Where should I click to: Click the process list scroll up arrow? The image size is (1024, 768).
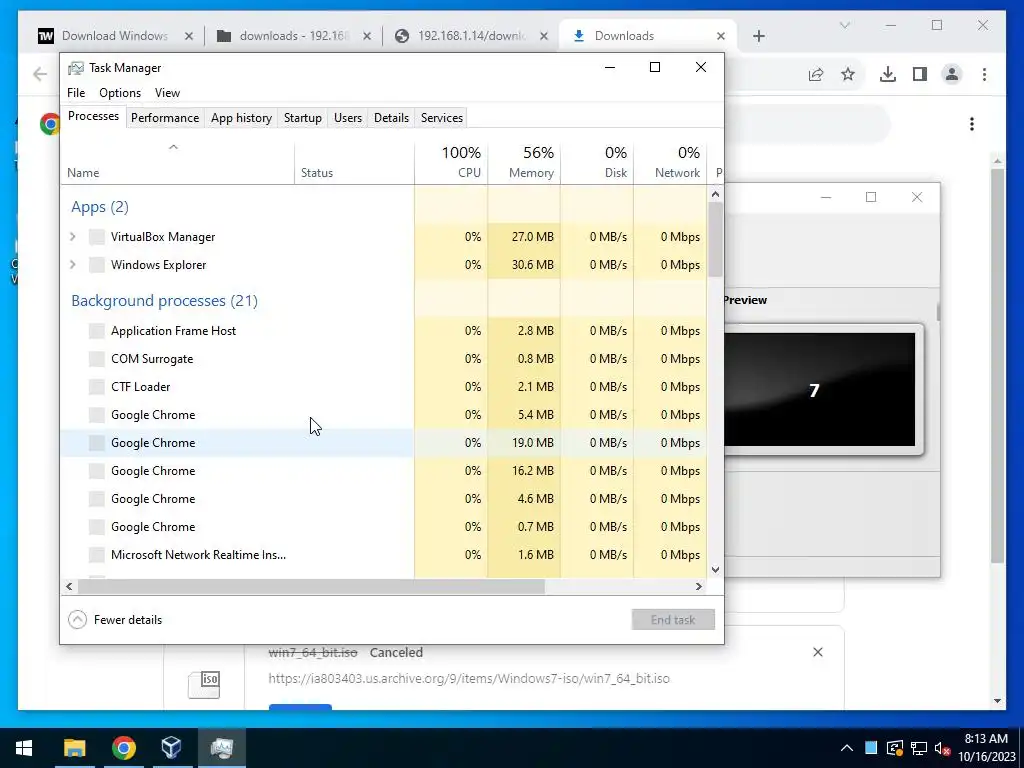coord(715,193)
